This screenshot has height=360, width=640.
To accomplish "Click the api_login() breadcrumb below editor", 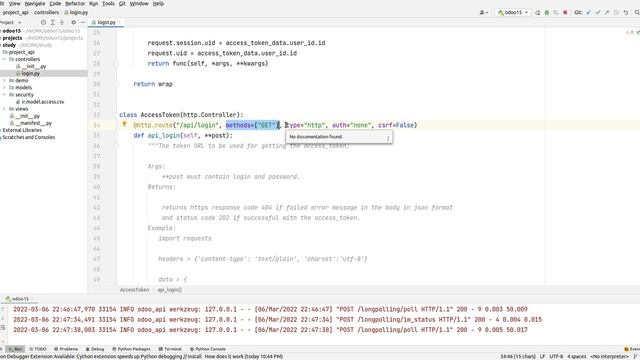I will (x=170, y=290).
